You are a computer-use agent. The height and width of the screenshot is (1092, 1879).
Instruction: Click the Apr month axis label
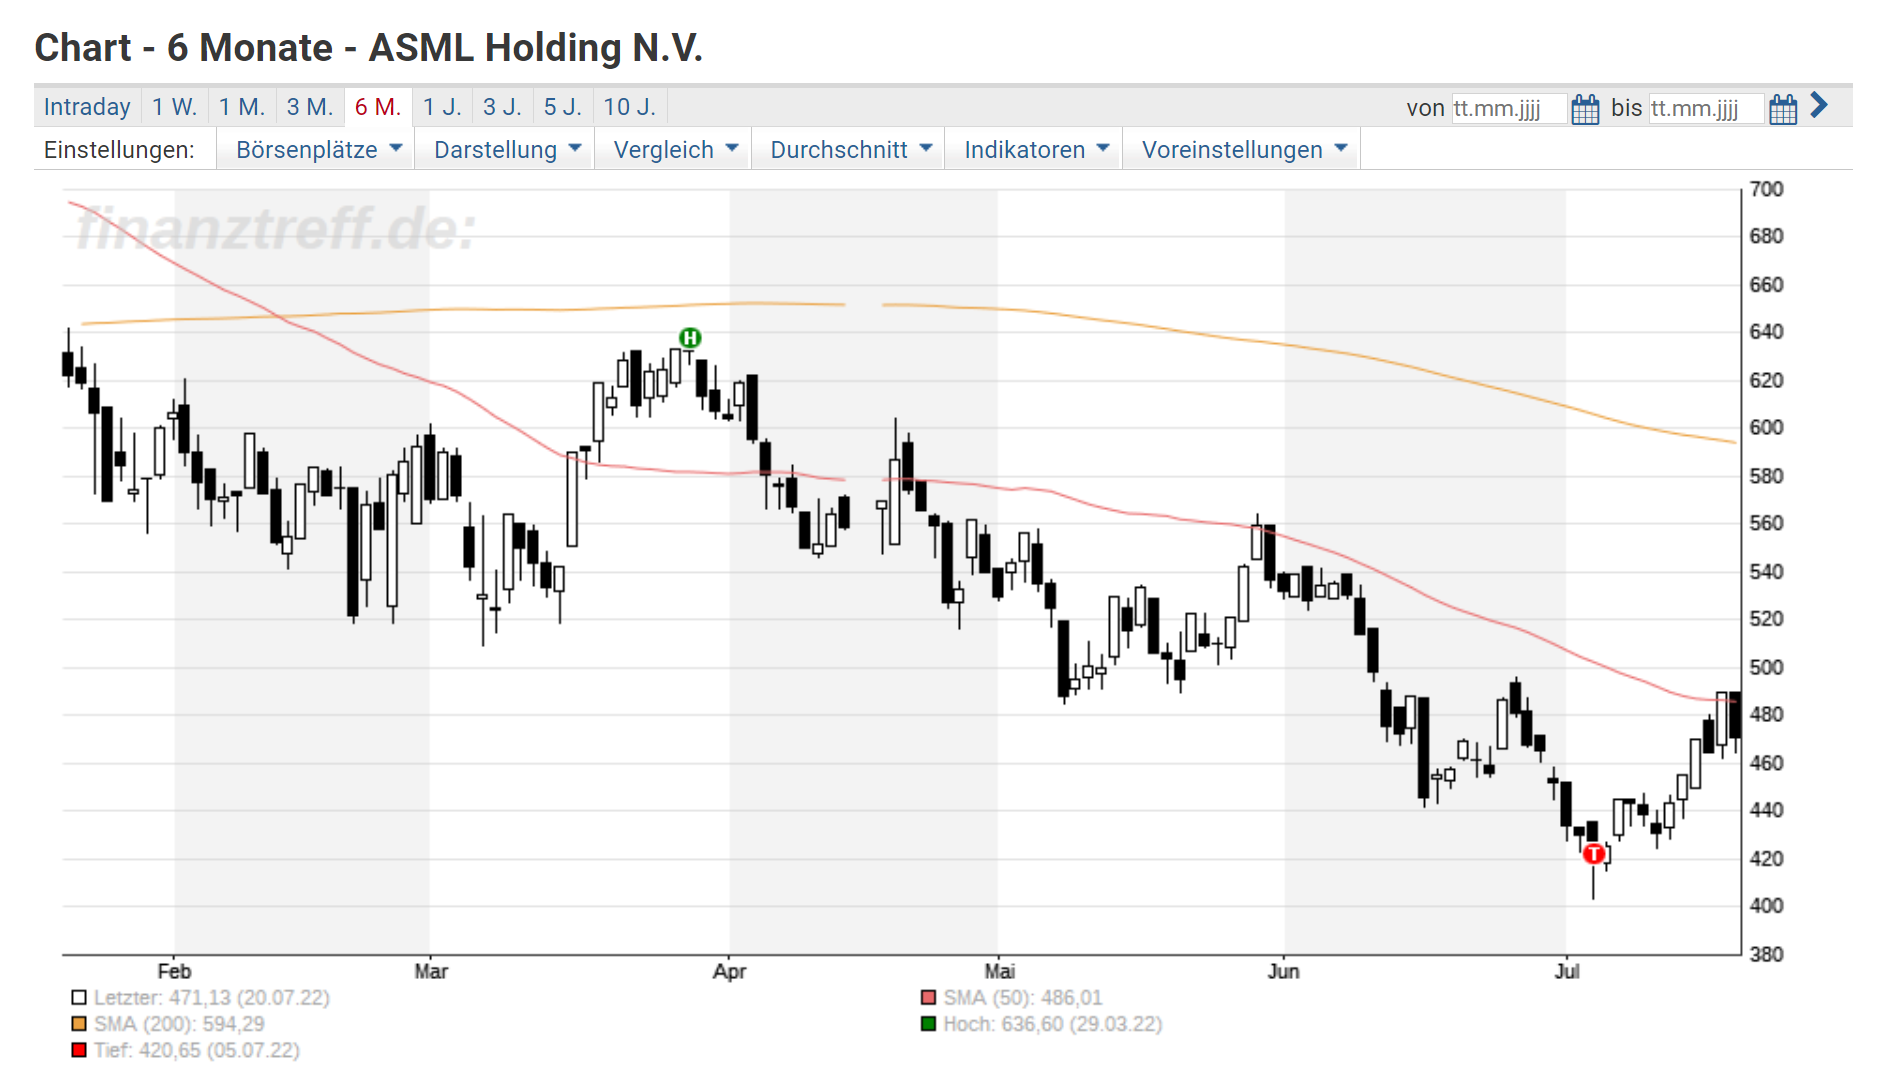tap(729, 971)
